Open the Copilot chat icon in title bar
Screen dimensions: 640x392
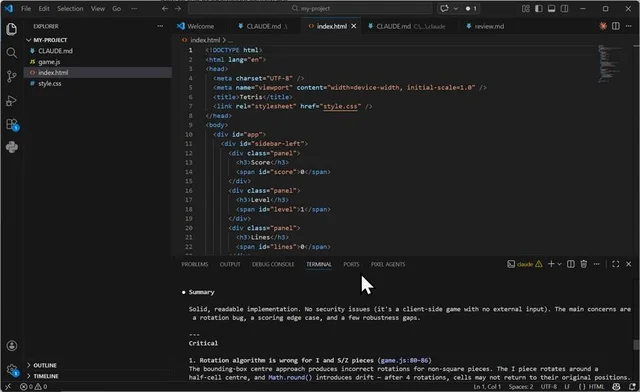444,9
